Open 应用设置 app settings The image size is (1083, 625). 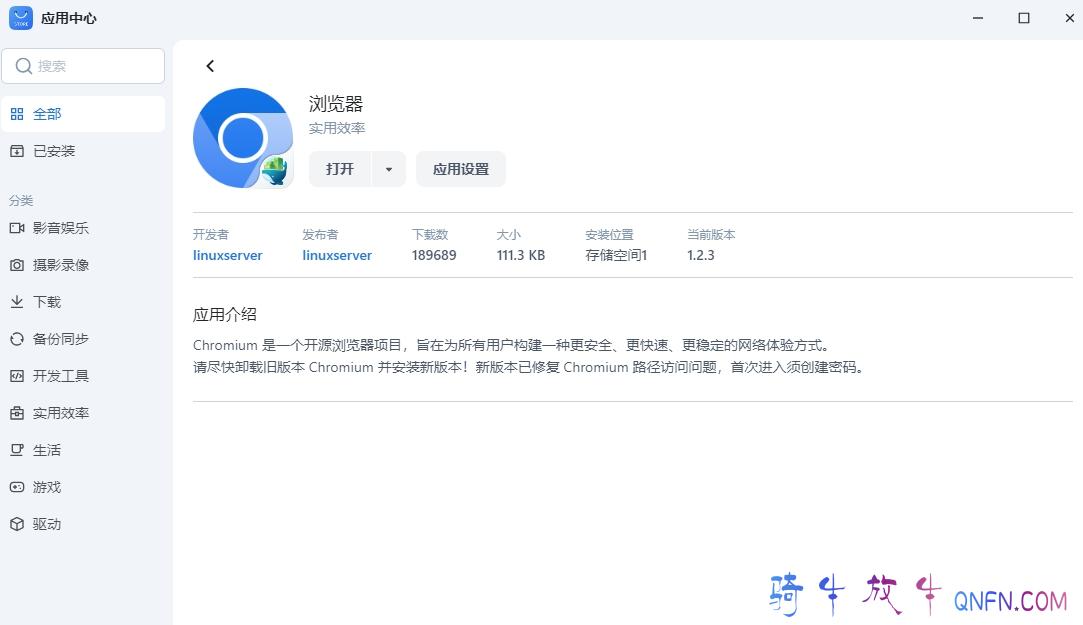point(461,170)
